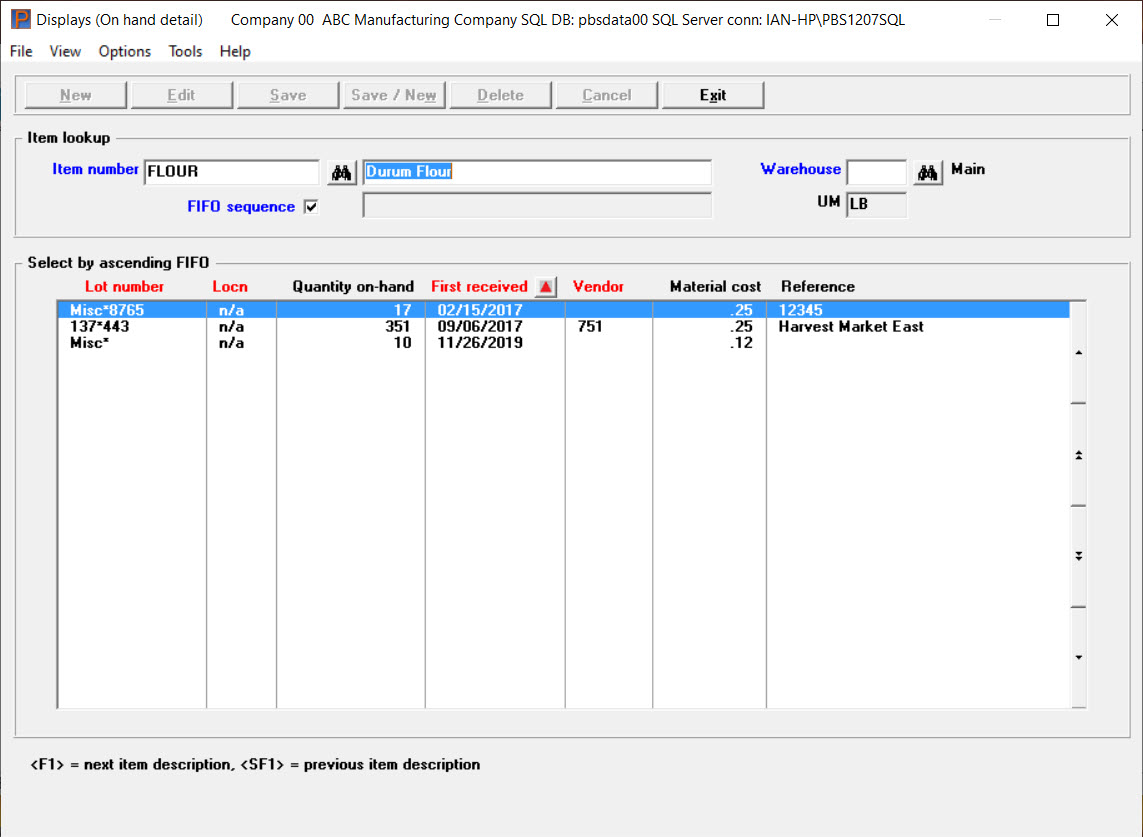Open the File menu

pyautogui.click(x=20, y=51)
